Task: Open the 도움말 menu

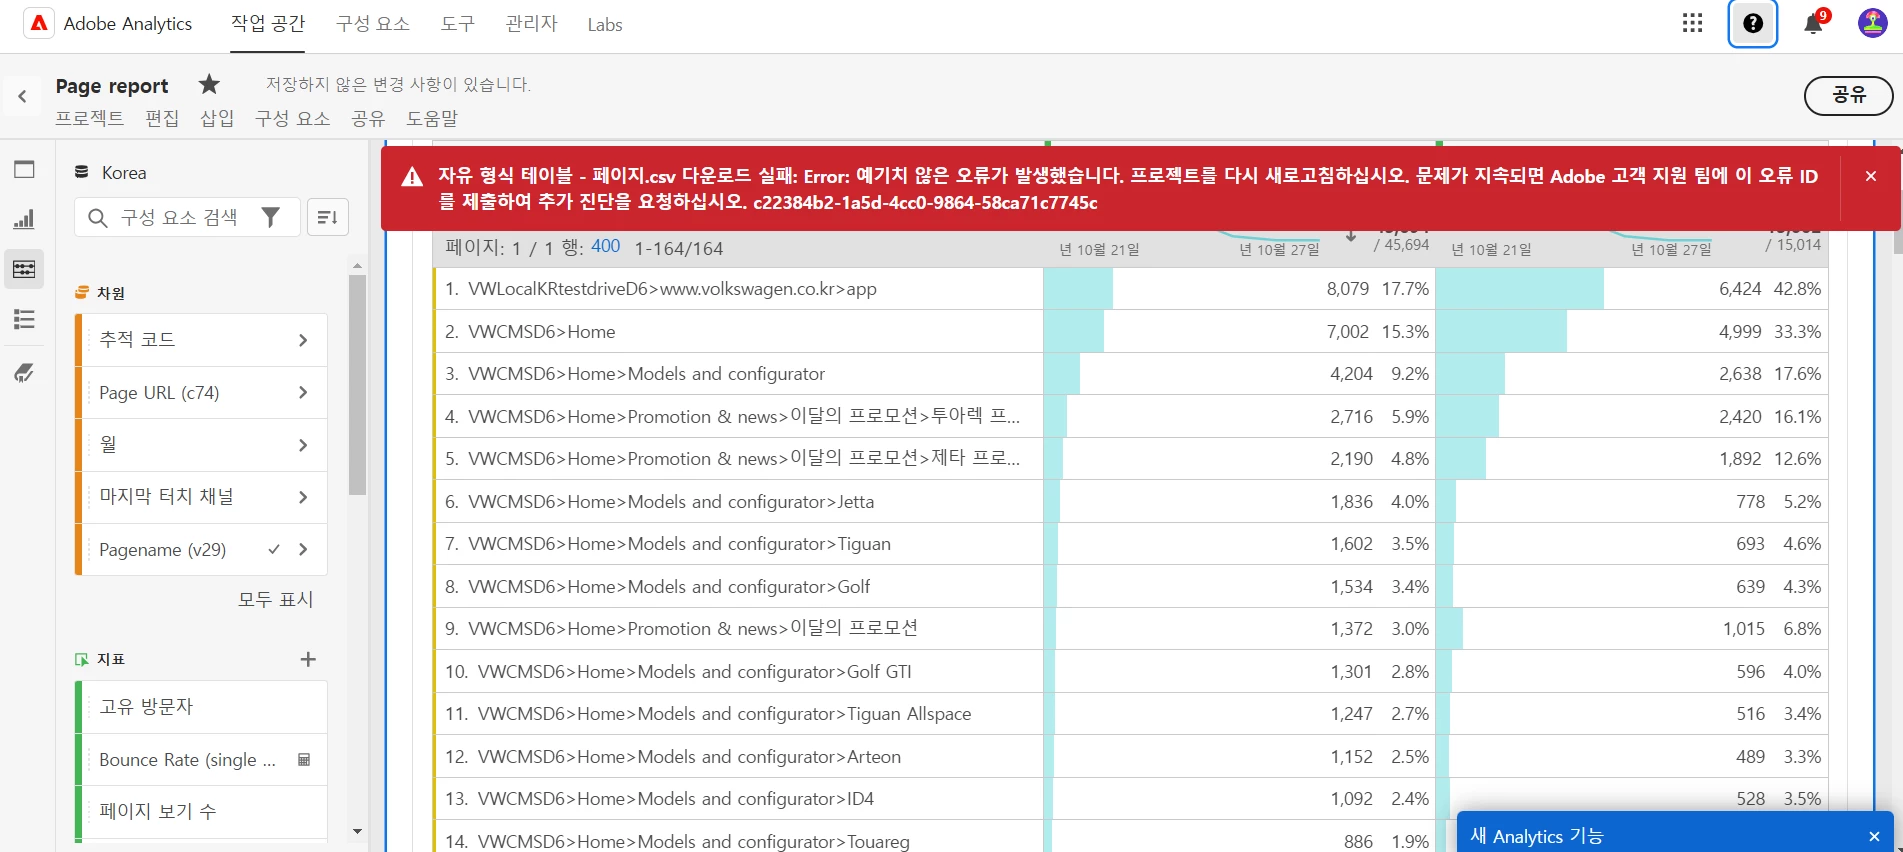Action: click(x=432, y=118)
